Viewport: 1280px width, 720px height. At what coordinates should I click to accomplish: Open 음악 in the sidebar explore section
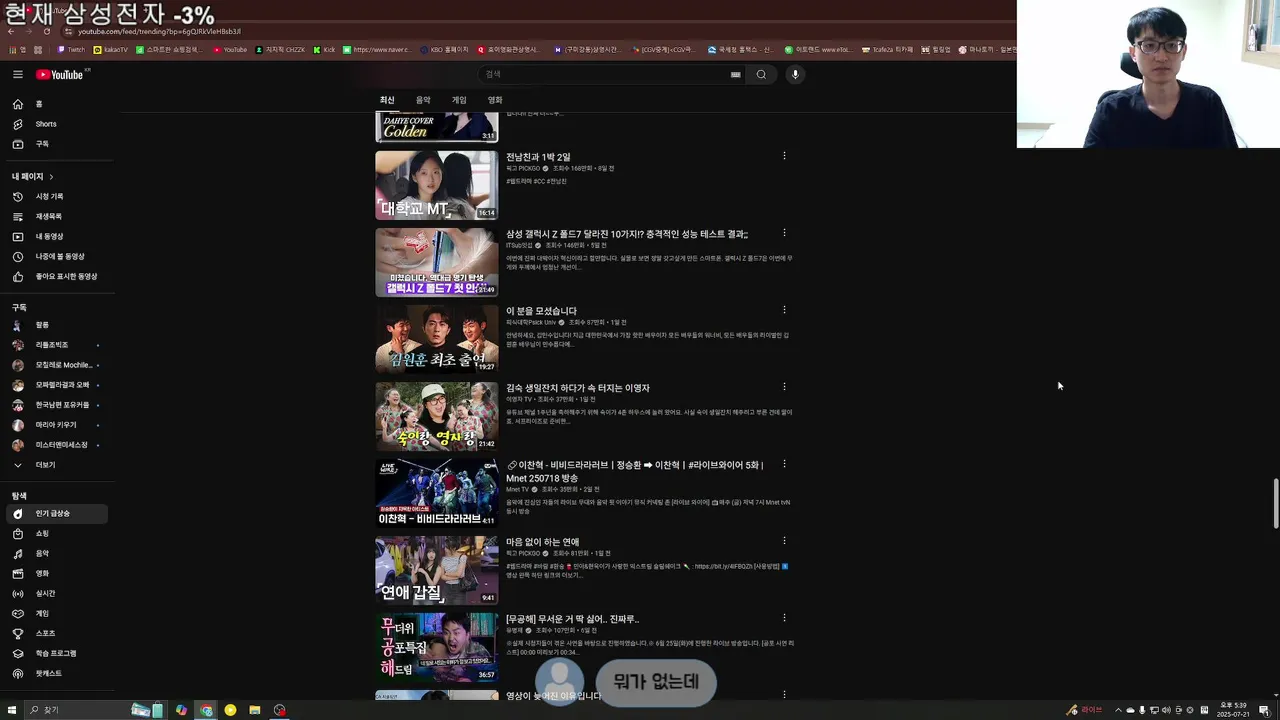pos(55,553)
